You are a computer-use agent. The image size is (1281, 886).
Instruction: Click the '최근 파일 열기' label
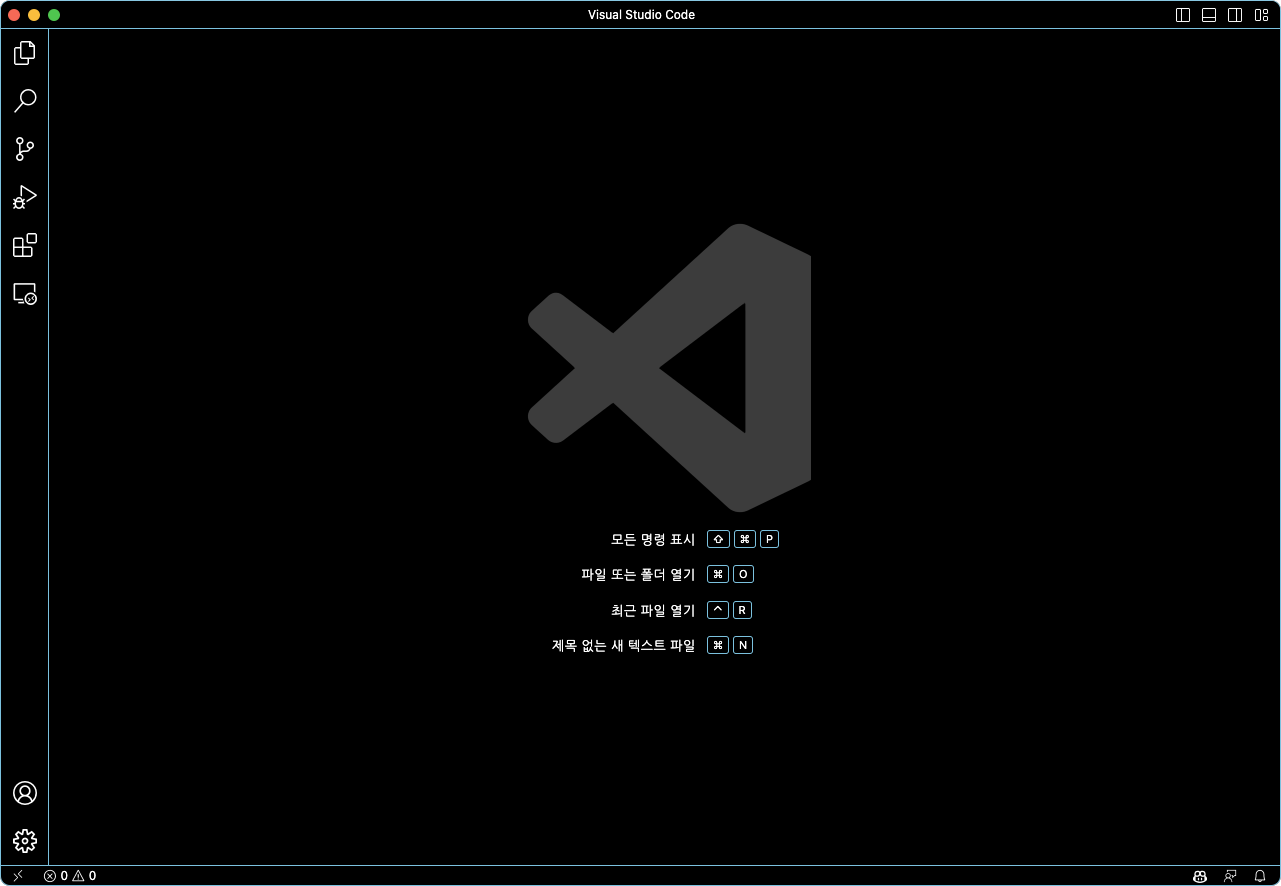pos(653,610)
